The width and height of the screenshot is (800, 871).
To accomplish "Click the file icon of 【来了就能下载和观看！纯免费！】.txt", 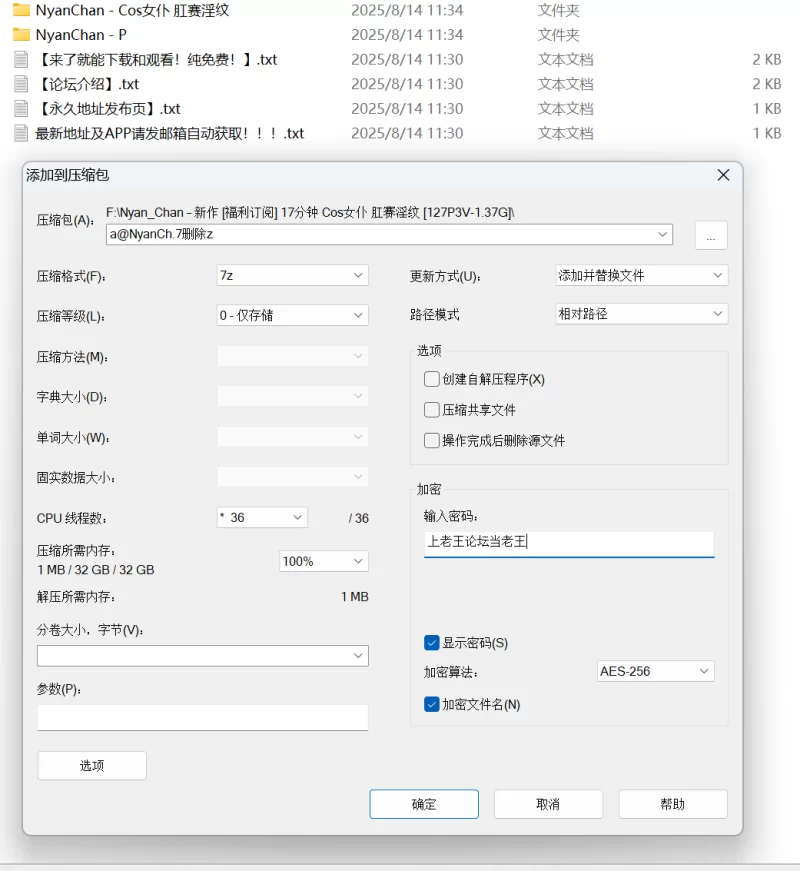I will [x=21, y=59].
